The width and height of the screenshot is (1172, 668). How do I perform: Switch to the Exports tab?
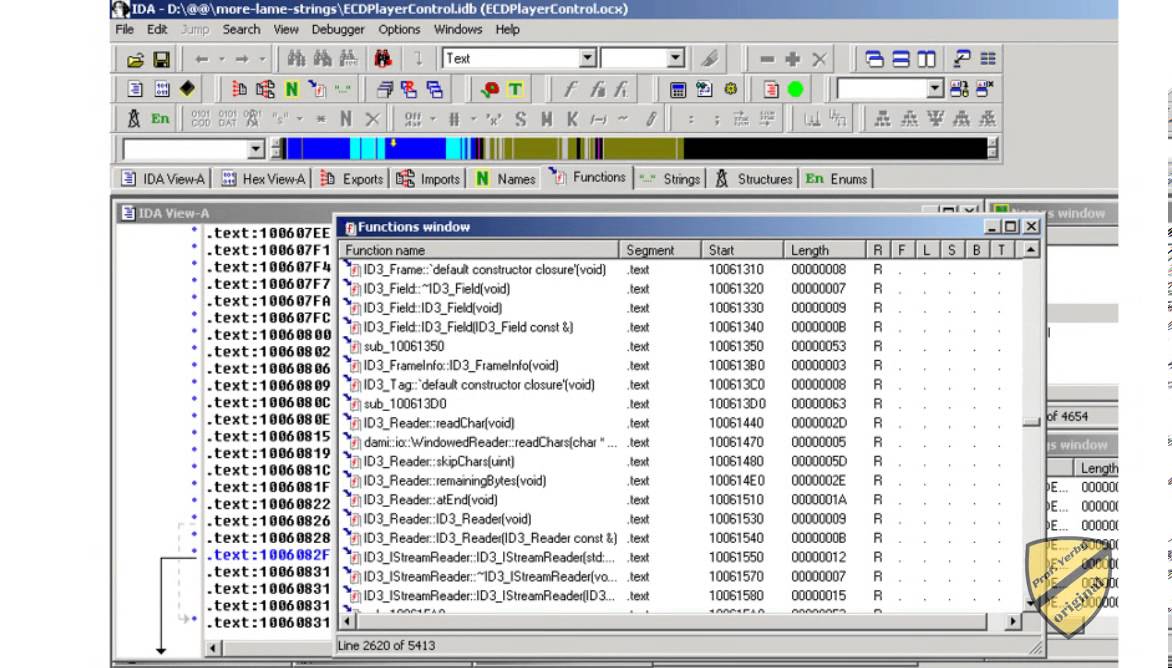pyautogui.click(x=353, y=179)
